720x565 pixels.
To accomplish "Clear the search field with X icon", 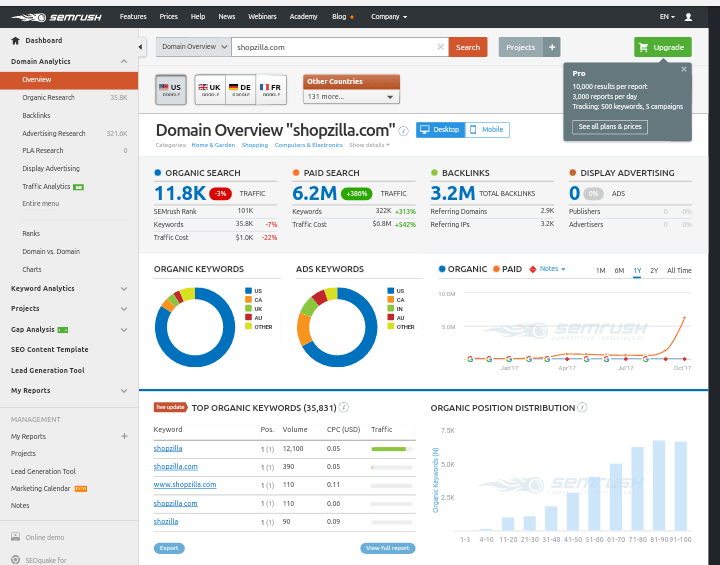I will tap(441, 47).
